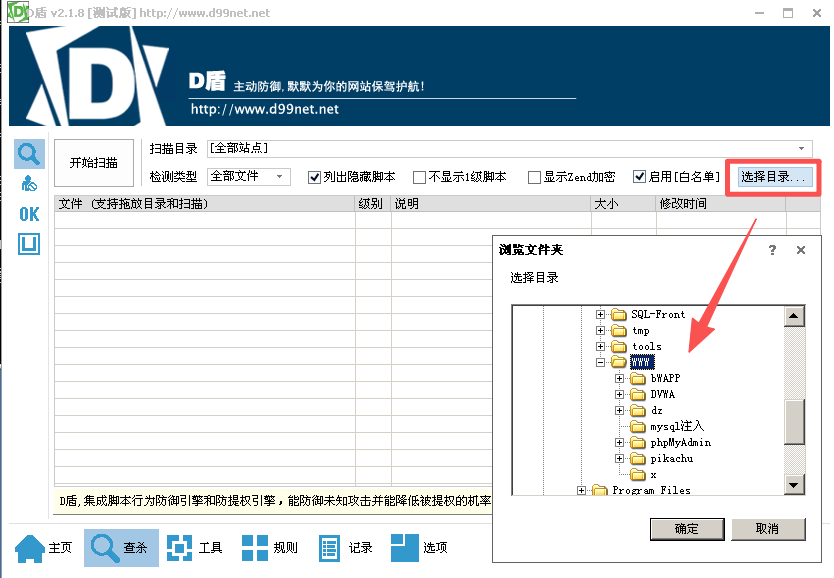Select the tools folder icon
The width and height of the screenshot is (834, 578).
619,346
